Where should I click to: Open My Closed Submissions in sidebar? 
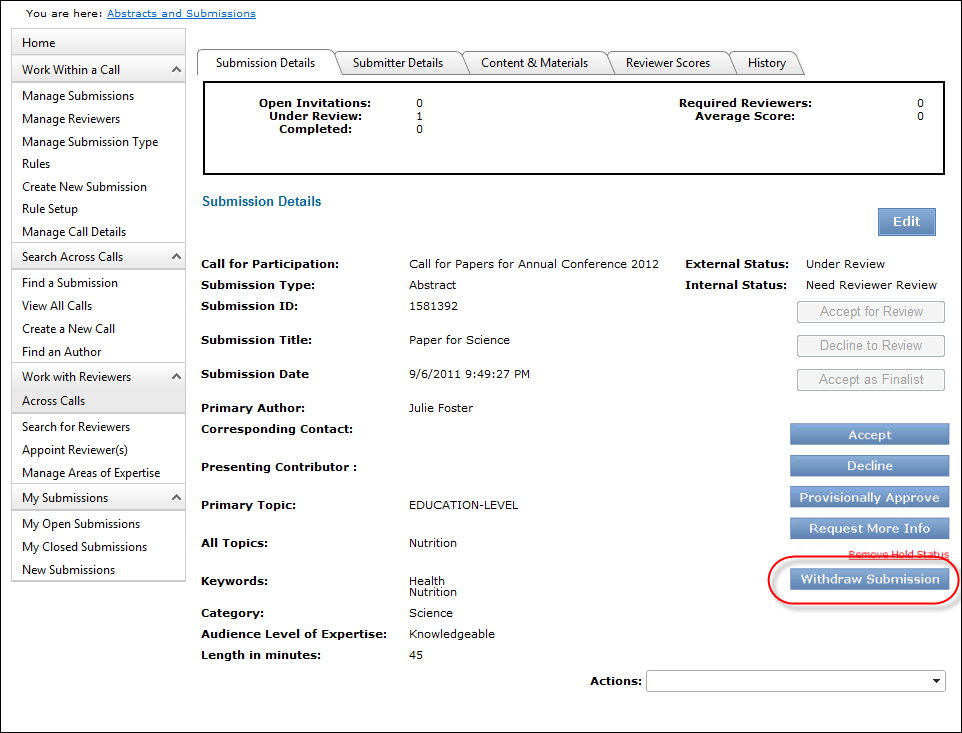pos(85,547)
